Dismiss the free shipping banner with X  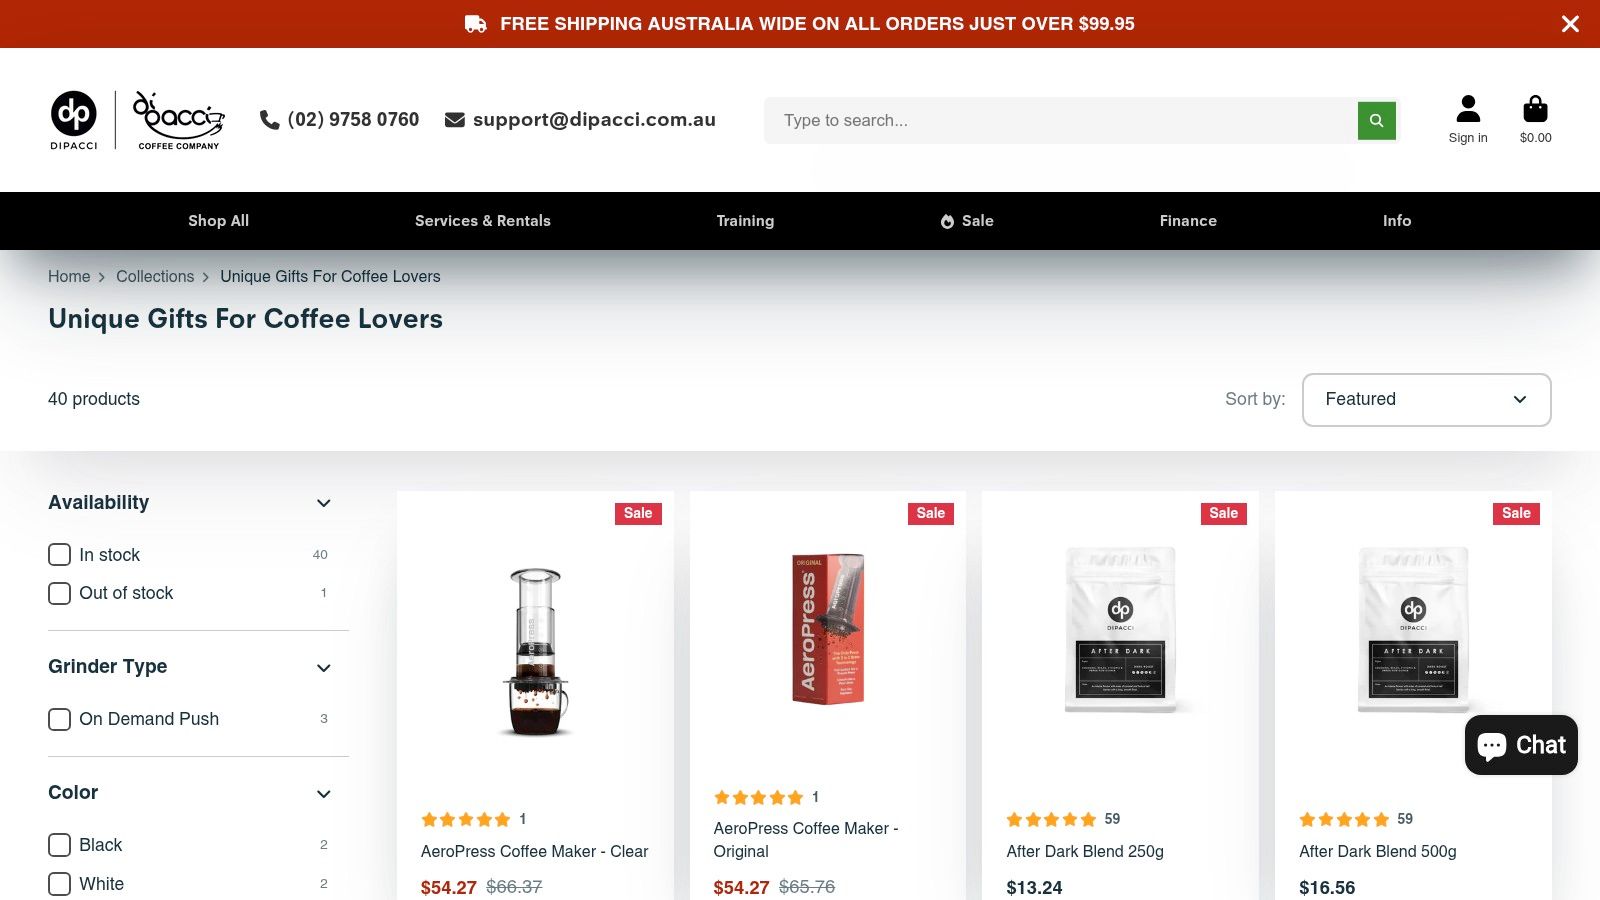pyautogui.click(x=1570, y=24)
